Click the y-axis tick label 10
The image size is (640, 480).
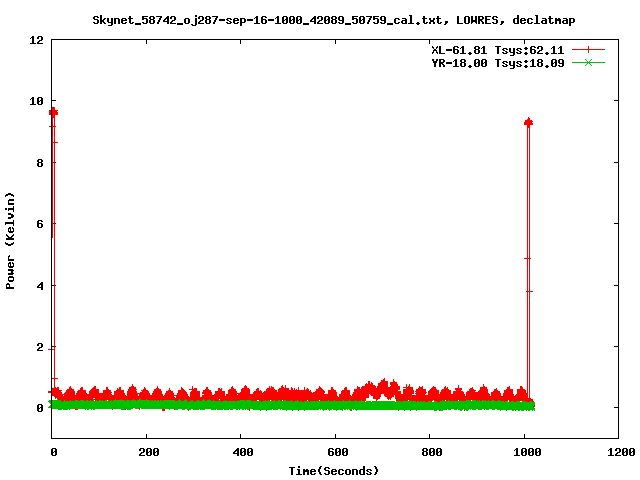coord(36,101)
